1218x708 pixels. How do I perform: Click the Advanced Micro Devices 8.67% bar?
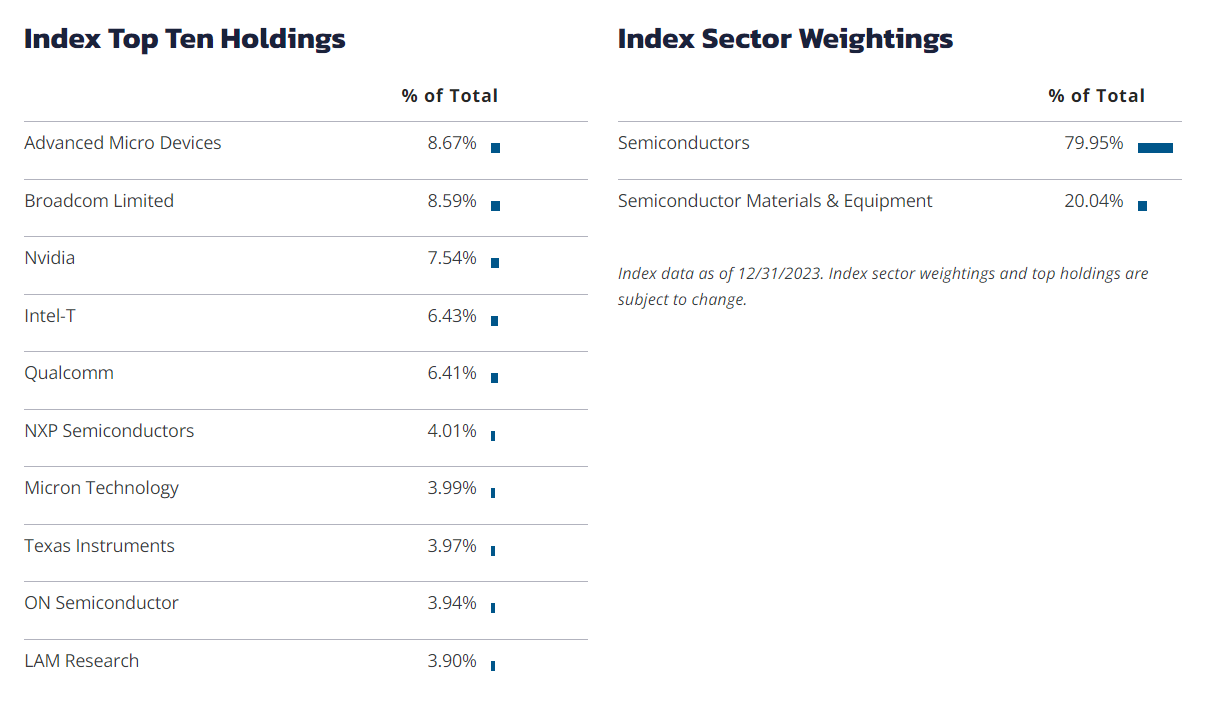click(x=495, y=148)
